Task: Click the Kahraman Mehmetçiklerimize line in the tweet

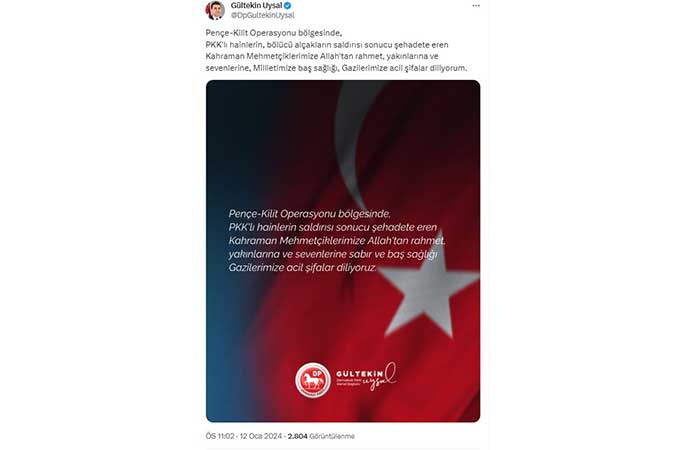Action: pos(322,56)
